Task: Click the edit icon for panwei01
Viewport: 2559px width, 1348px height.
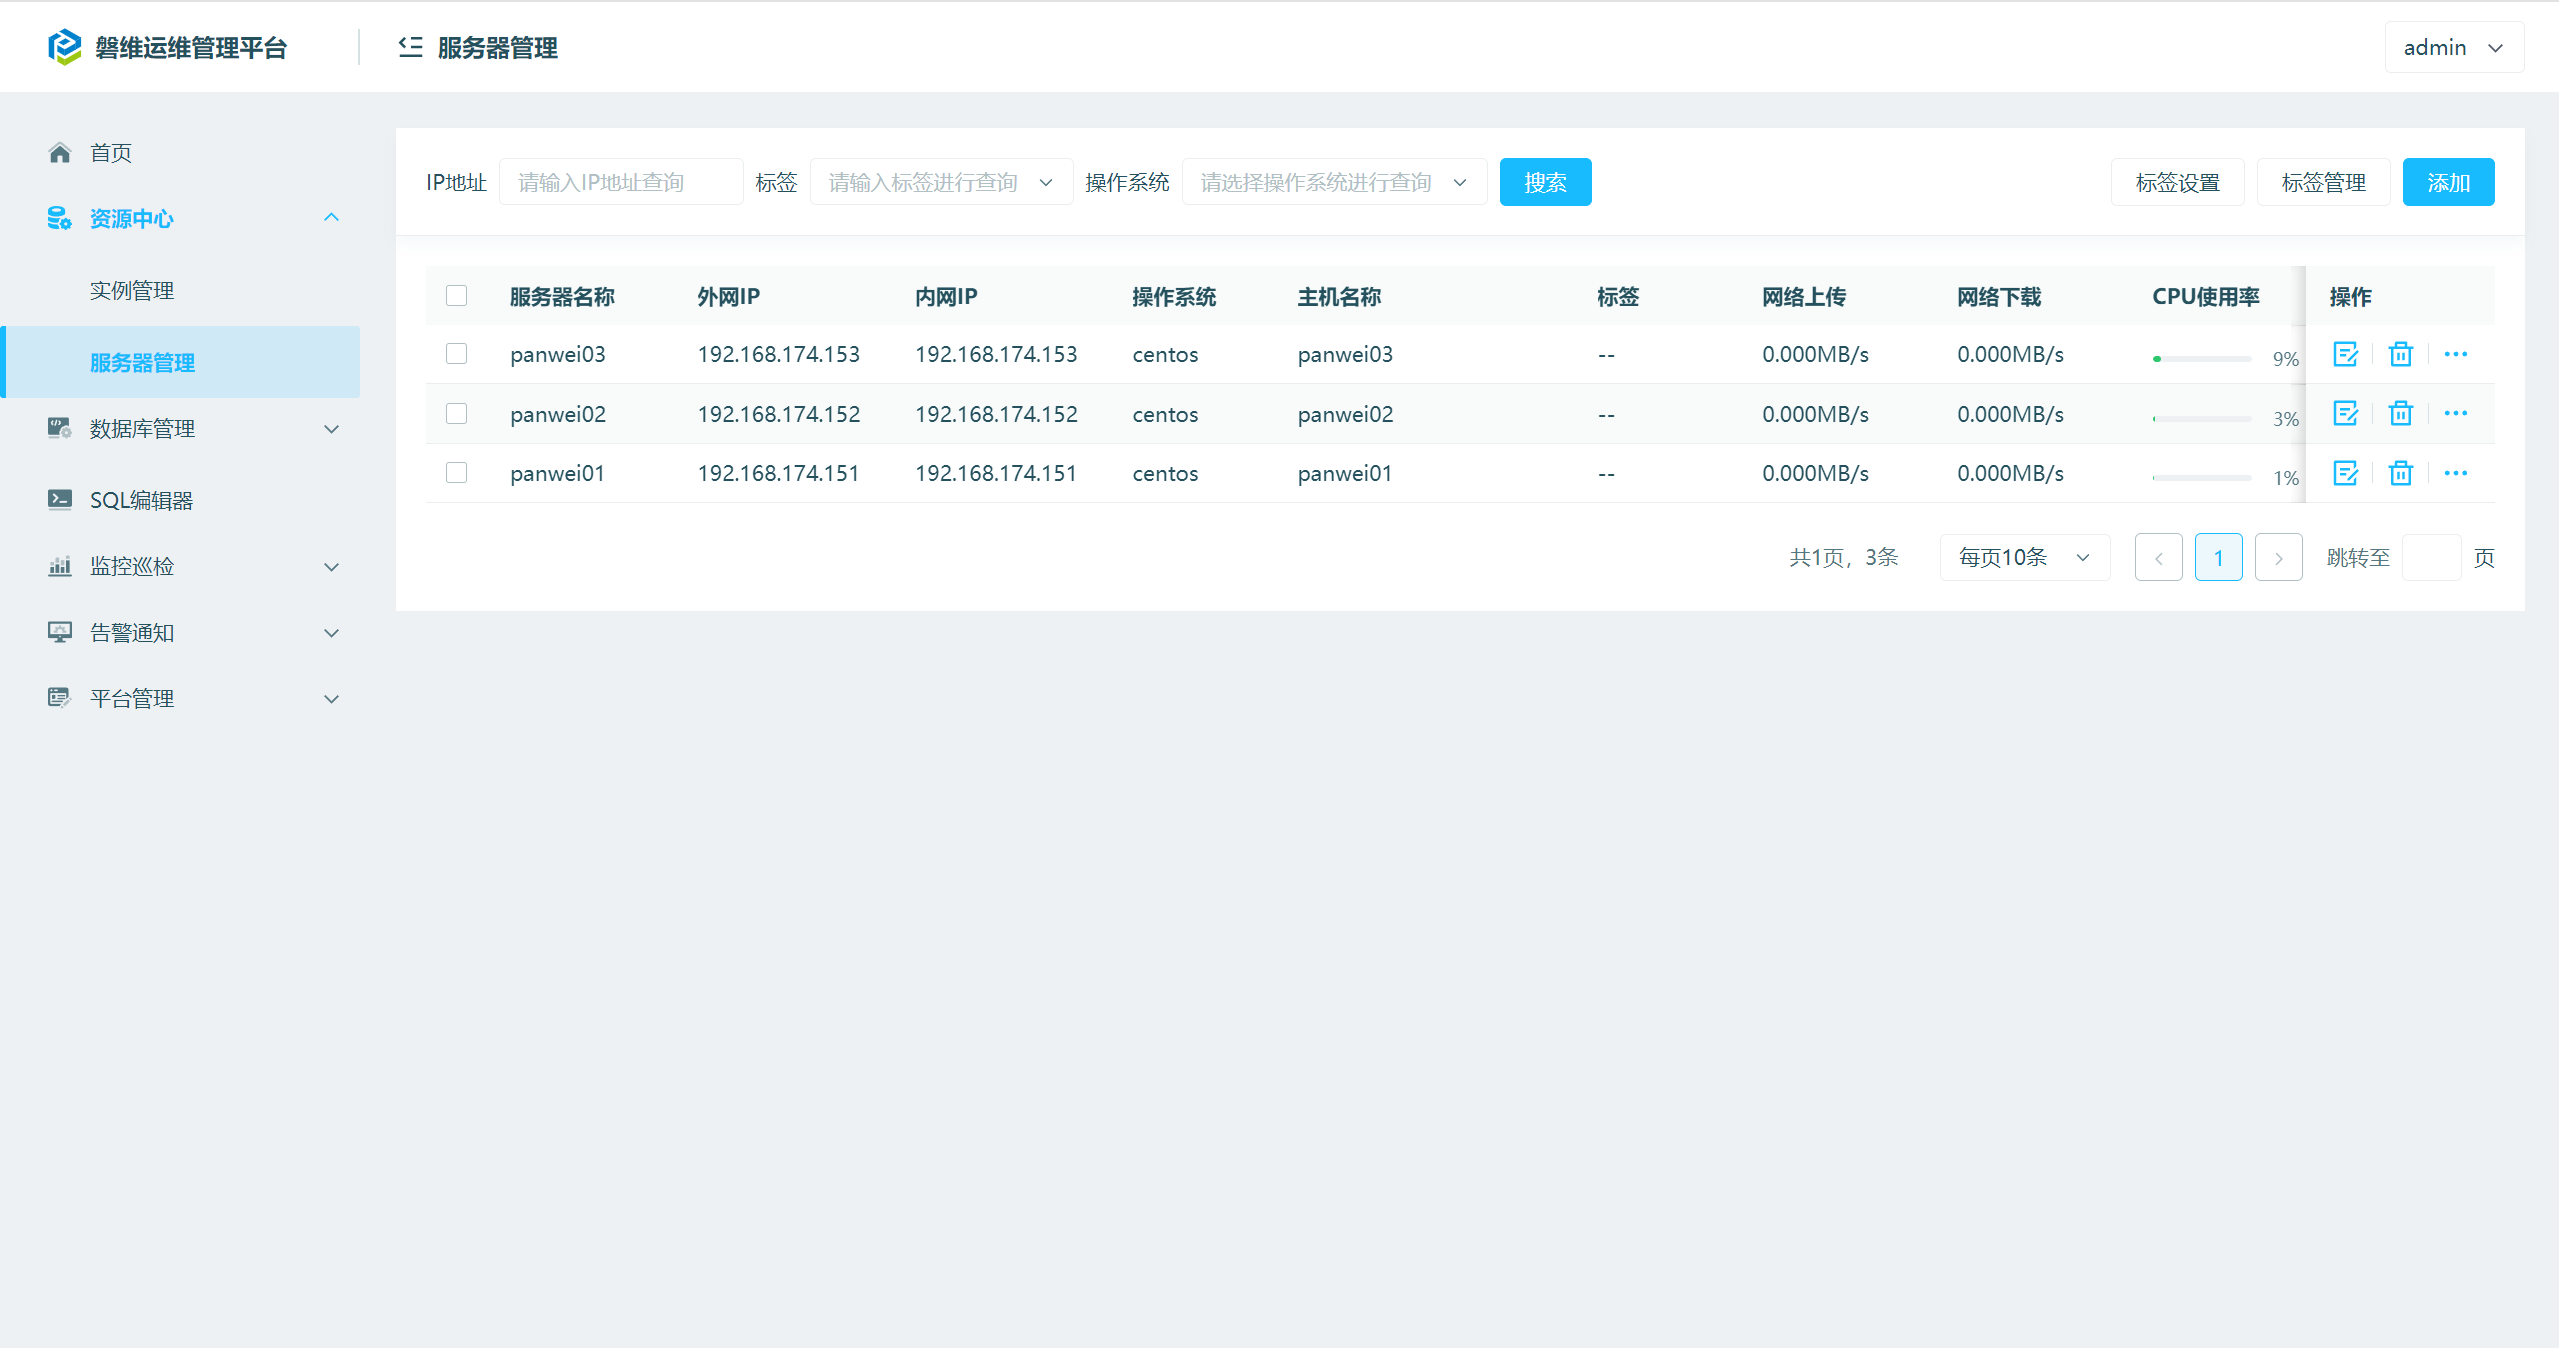Action: pos(2345,473)
